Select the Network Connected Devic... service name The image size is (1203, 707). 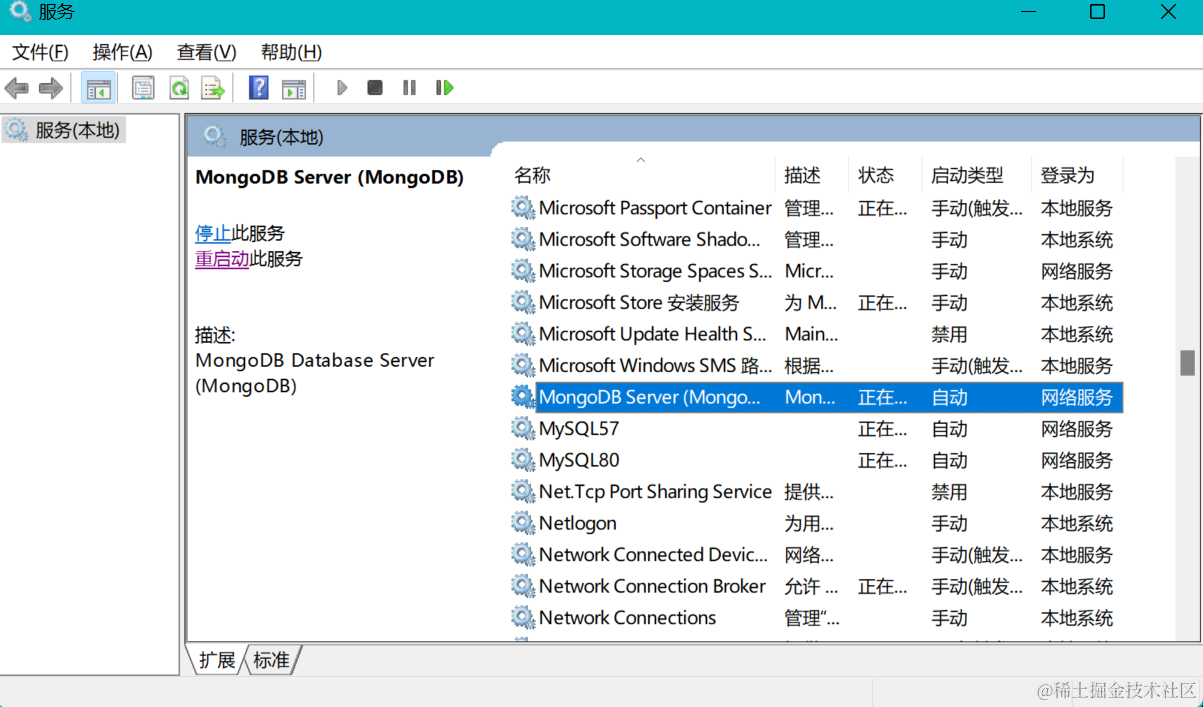coord(653,554)
